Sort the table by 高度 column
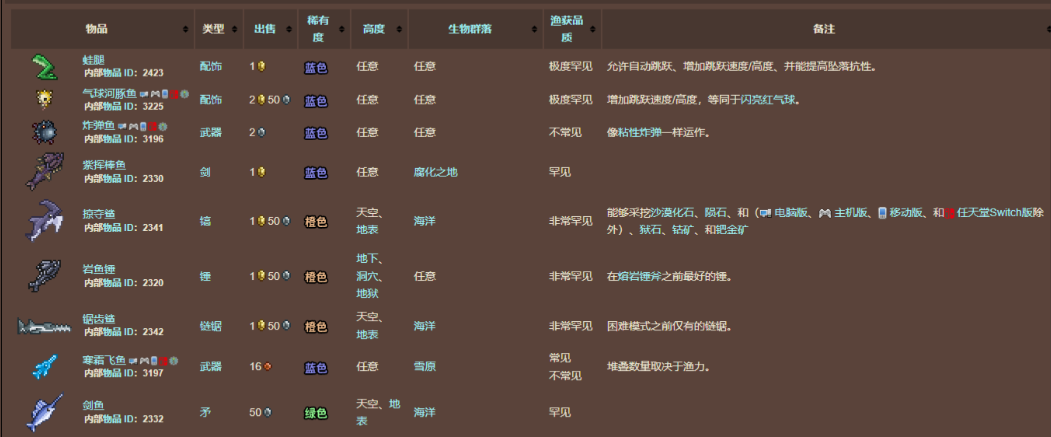 pos(399,29)
